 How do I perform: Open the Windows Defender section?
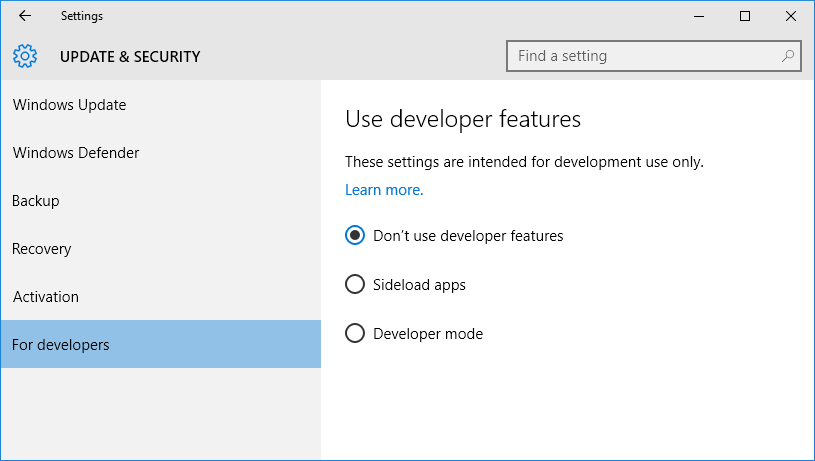tap(161, 153)
